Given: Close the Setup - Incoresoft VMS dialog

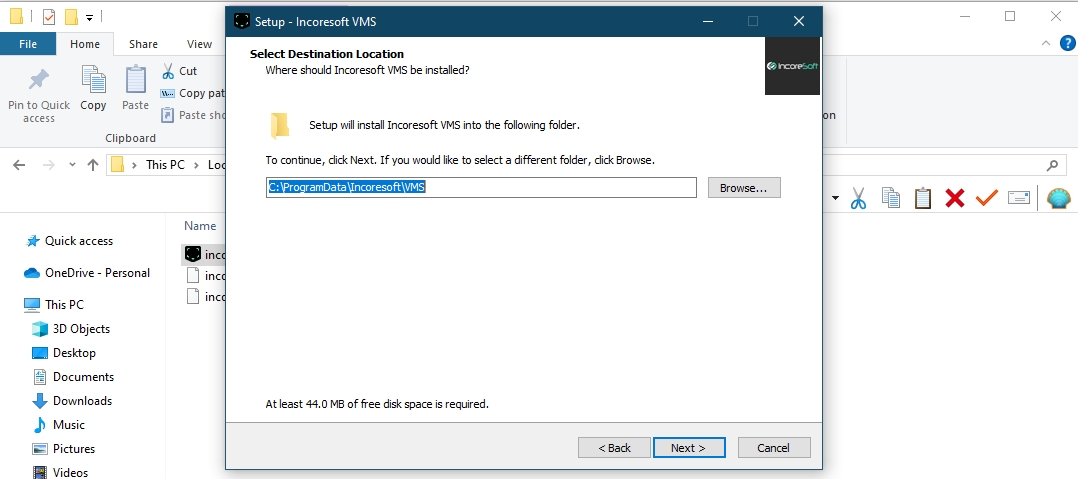Looking at the screenshot, I should pos(798,21).
